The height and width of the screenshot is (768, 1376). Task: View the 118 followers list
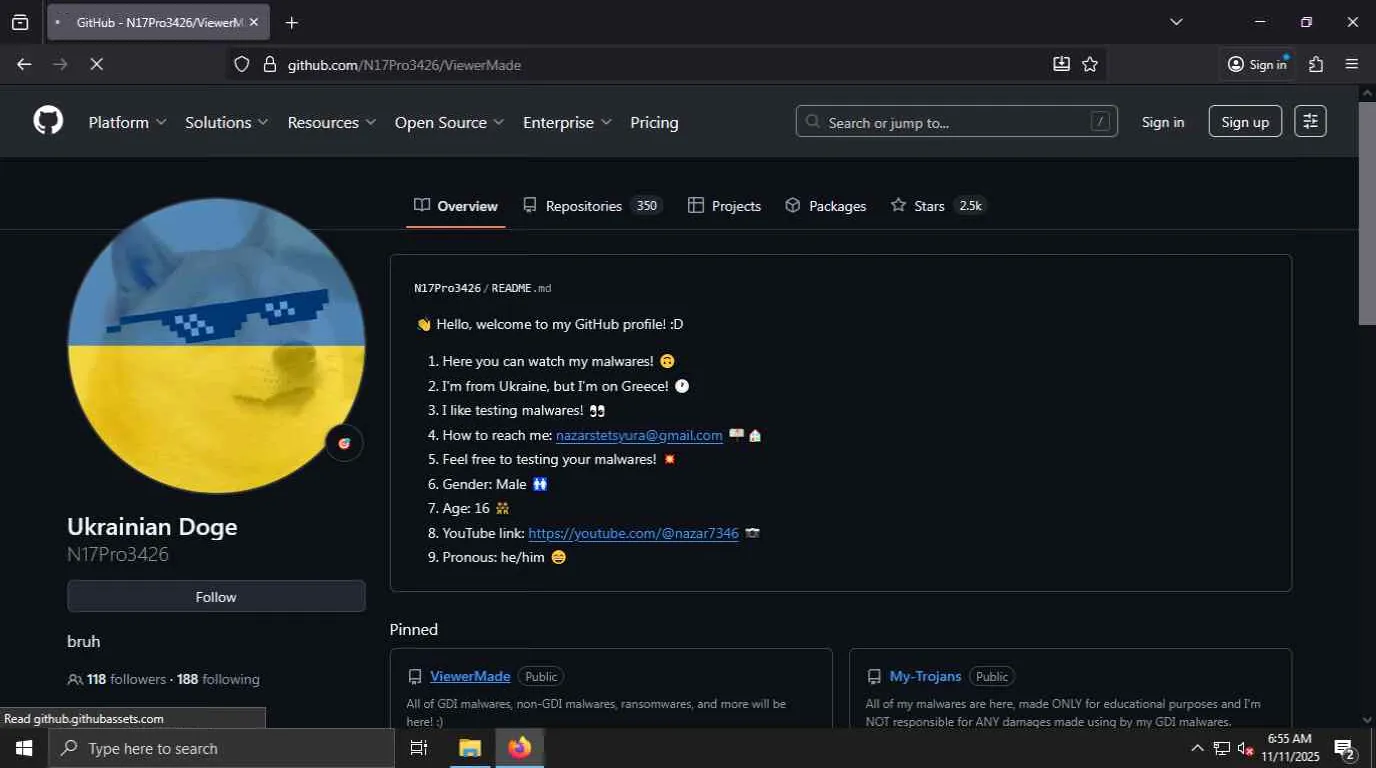click(126, 679)
